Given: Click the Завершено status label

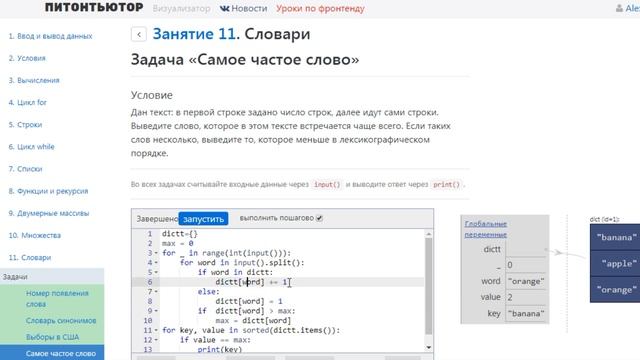Looking at the screenshot, I should pyautogui.click(x=157, y=219).
